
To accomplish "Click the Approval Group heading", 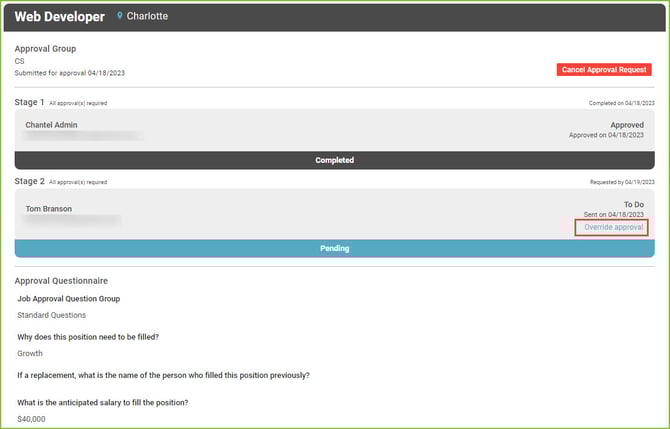I will click(45, 49).
